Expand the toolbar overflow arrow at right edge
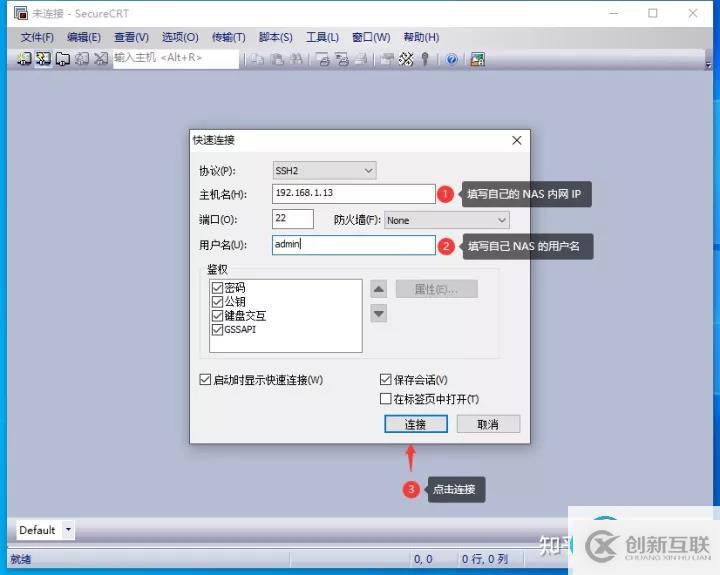Screen dimensions: 720x575 [x=708, y=66]
